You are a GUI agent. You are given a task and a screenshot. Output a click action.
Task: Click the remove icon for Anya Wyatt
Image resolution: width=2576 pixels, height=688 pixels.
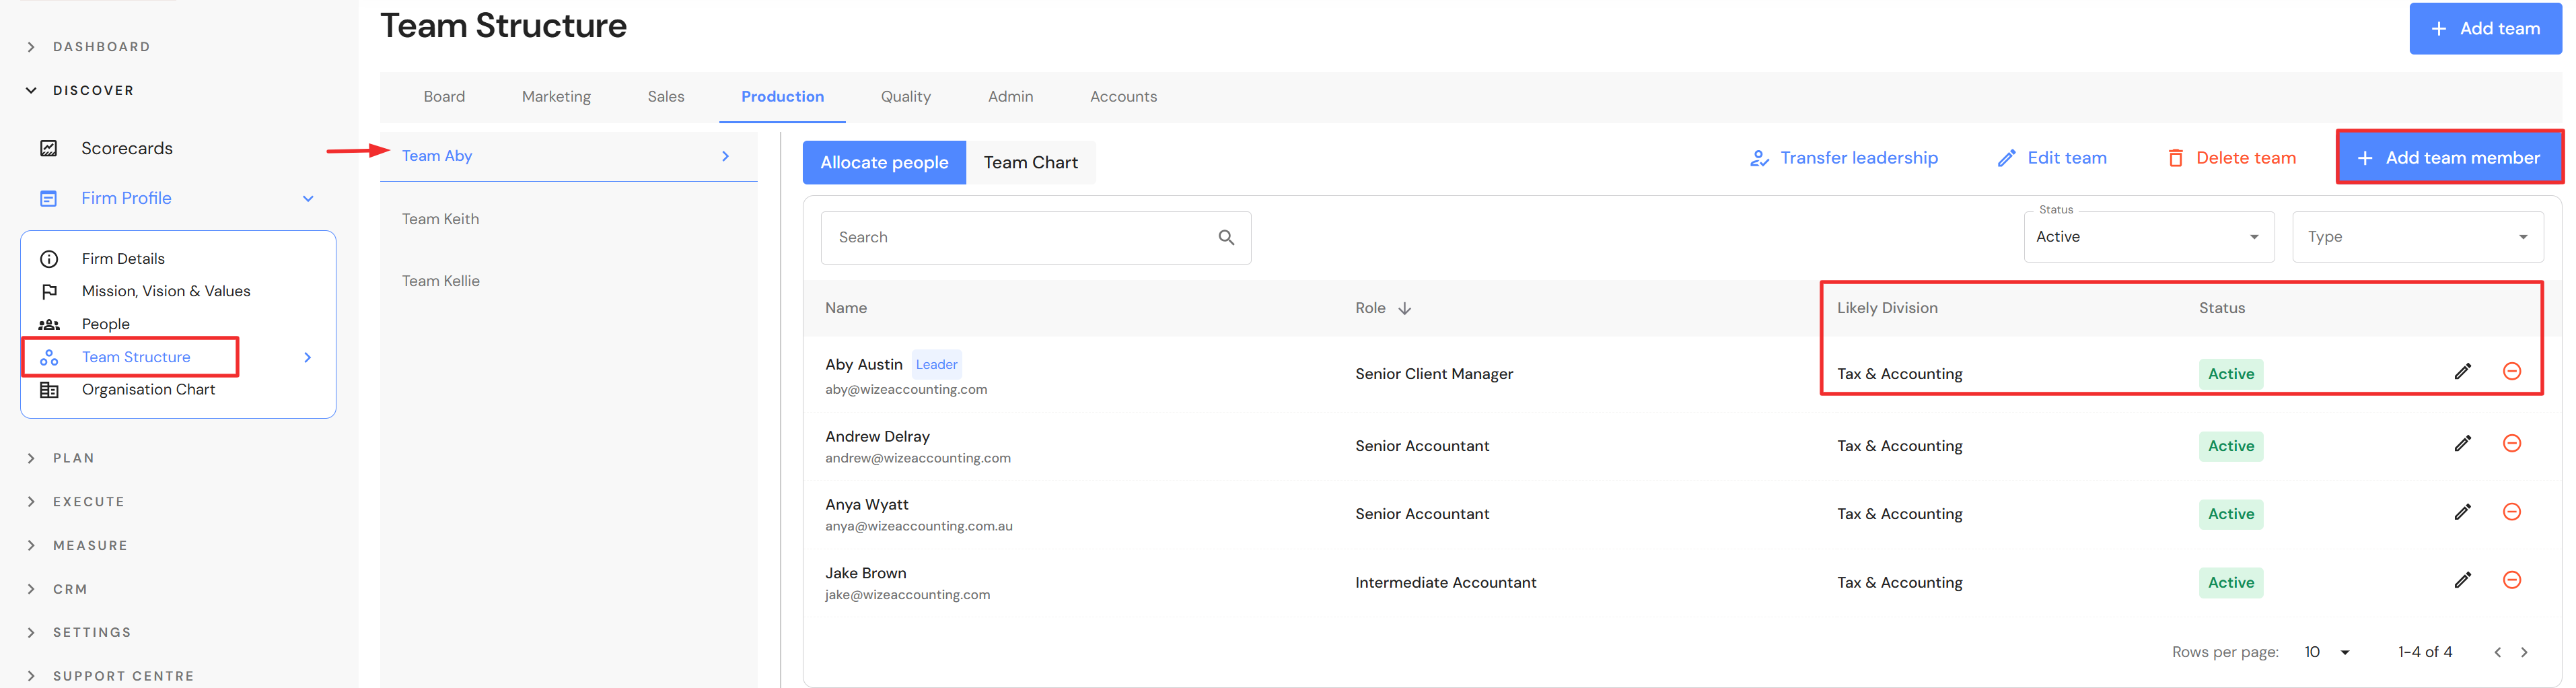tap(2511, 512)
